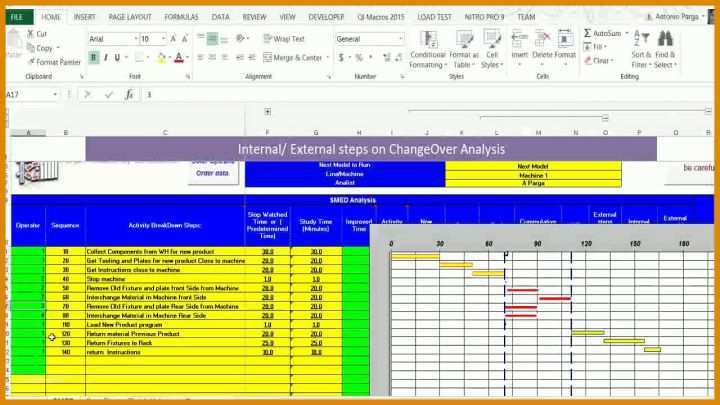Screen dimensions: 720x405
Task: Select column A header
Action: [28, 133]
